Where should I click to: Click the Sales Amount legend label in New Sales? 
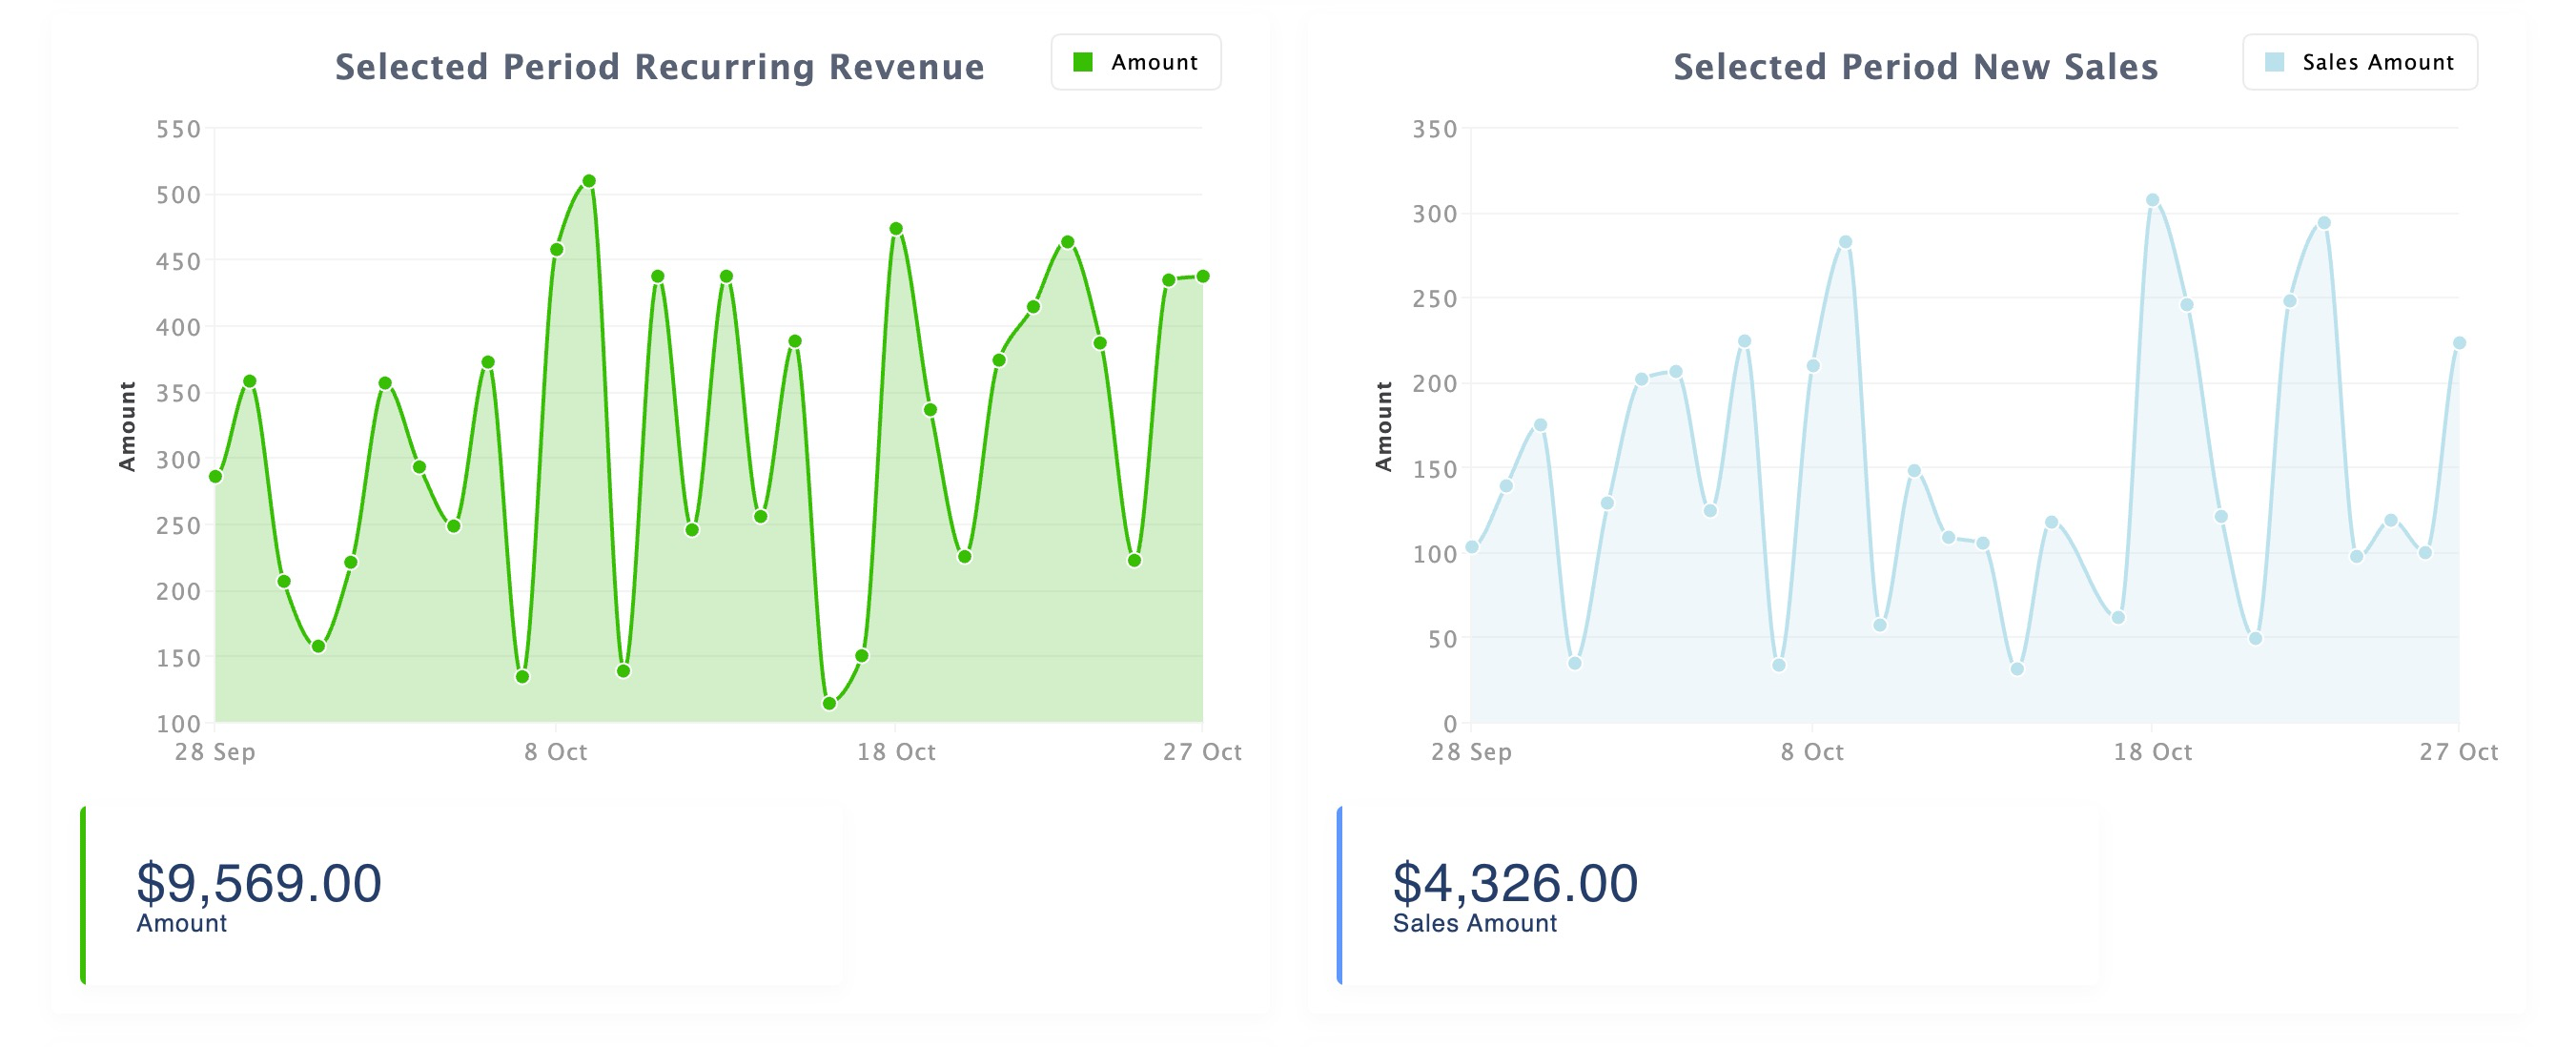[x=2378, y=62]
